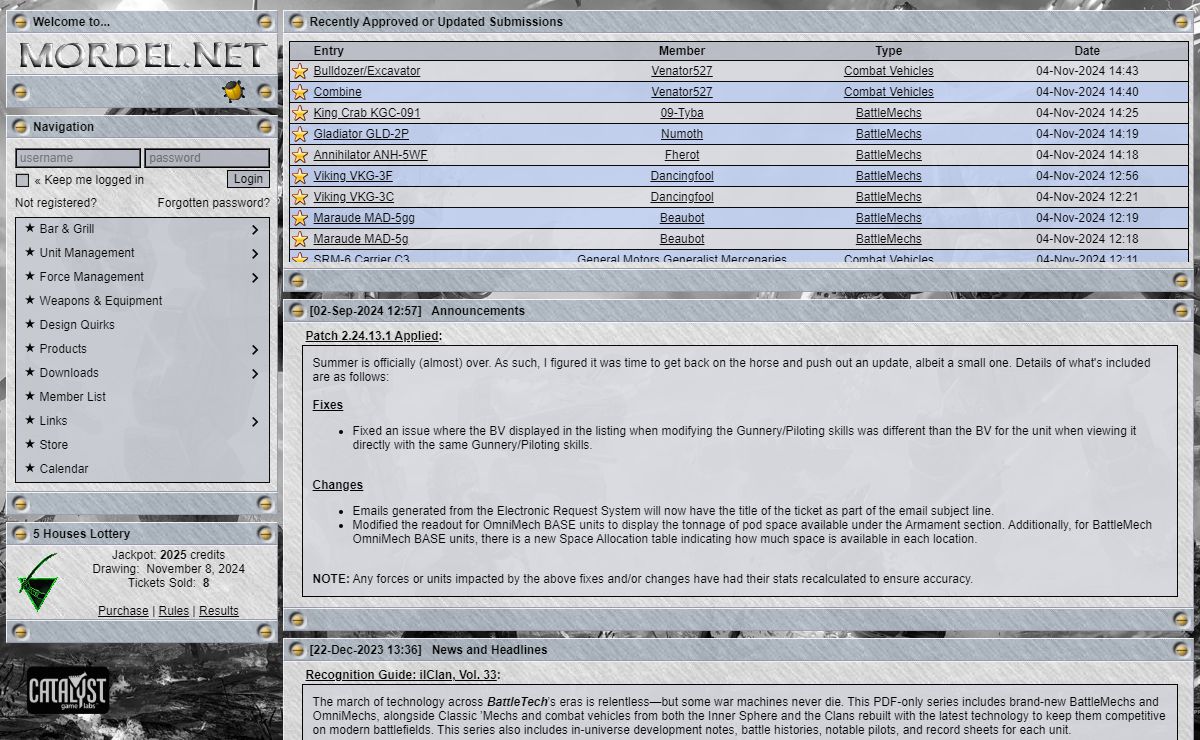1200x740 pixels.
Task: Open the Maraude MAD-5g entry
Action: 361,239
